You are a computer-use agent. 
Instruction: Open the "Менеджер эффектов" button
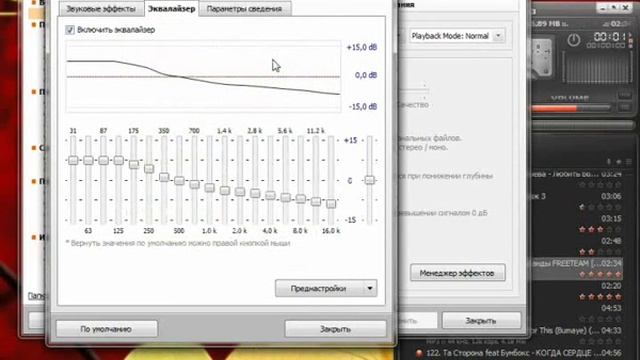tap(457, 273)
